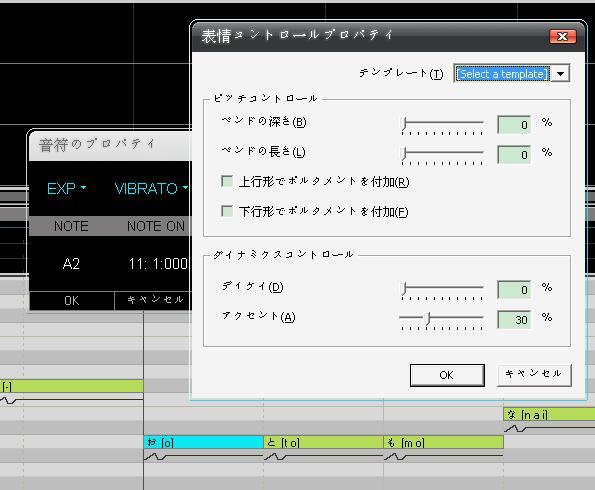The height and width of the screenshot is (490, 595).
Task: Open the テンプレート template dropdown
Action: point(560,74)
